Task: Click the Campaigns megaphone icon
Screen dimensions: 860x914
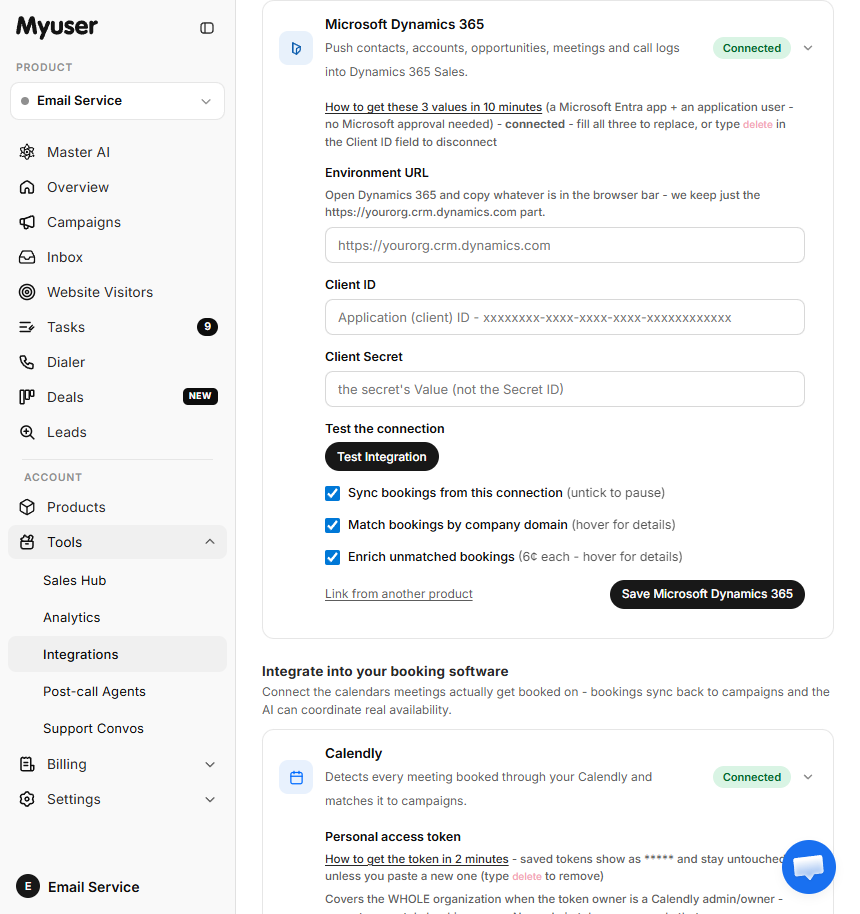Action: (x=27, y=222)
